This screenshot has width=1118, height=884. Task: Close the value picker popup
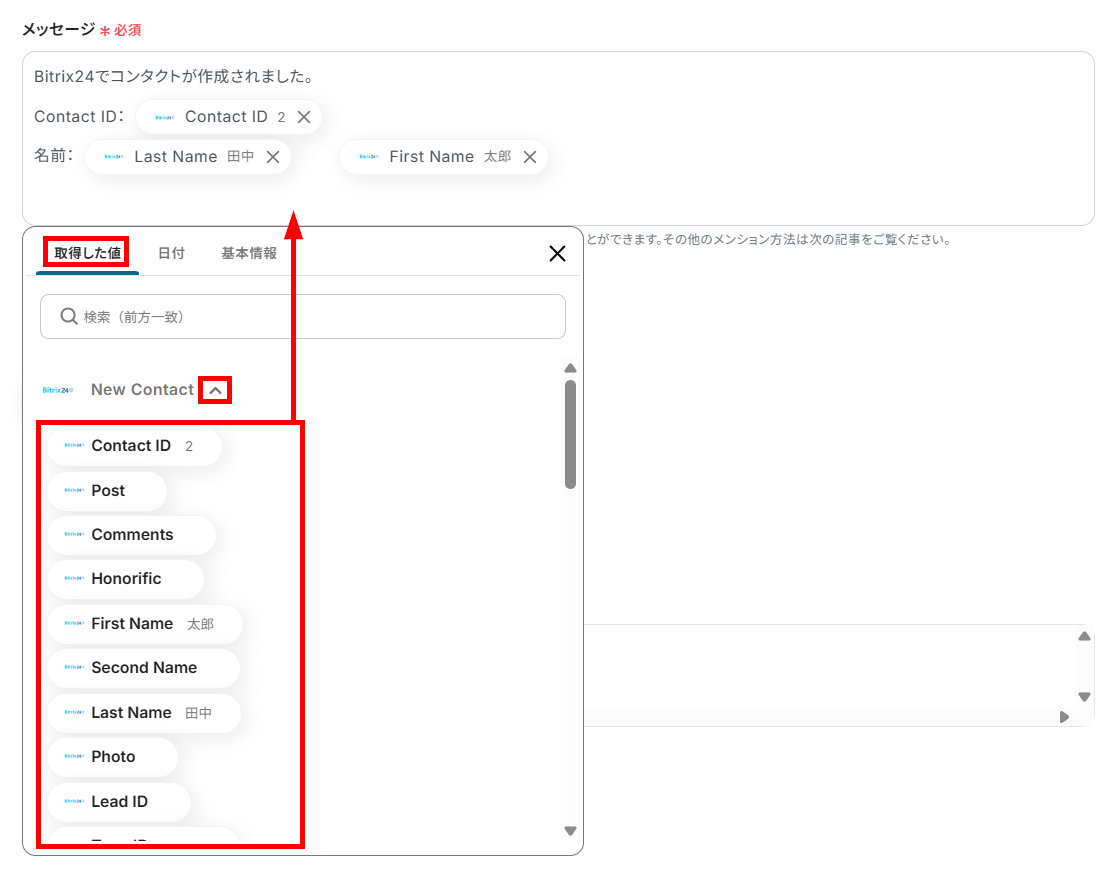click(558, 254)
